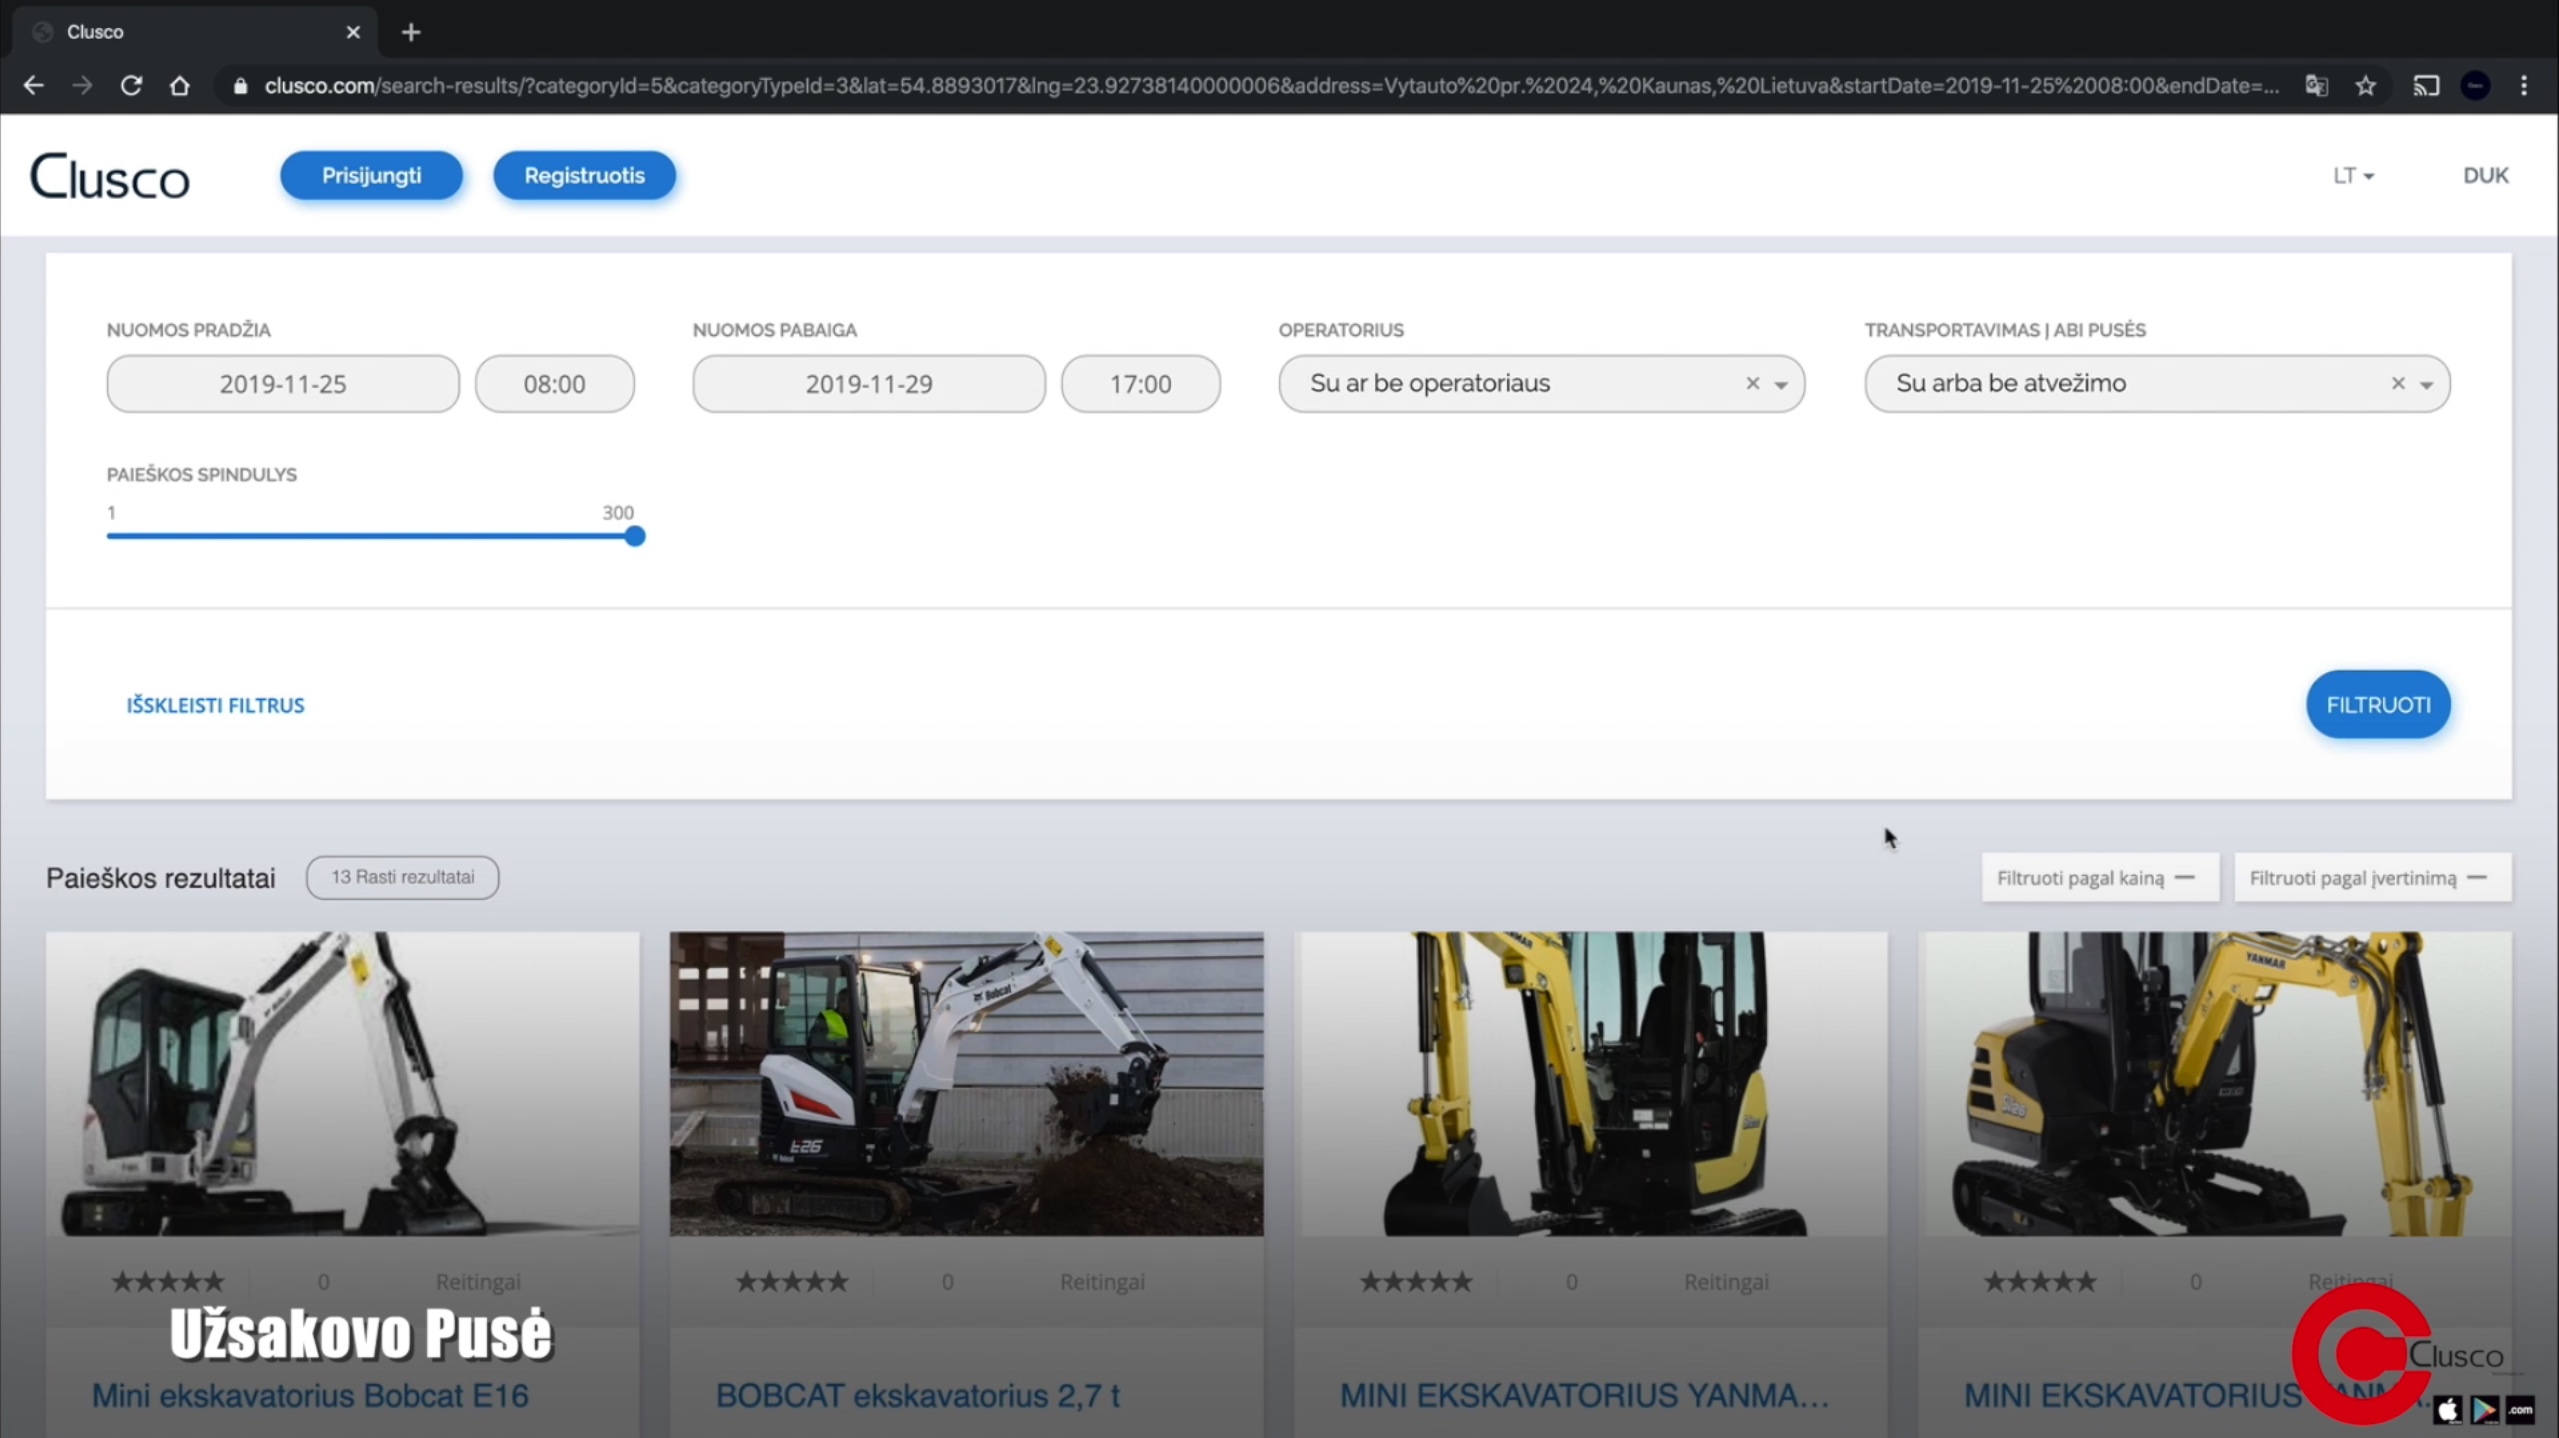This screenshot has height=1438, width=2559.
Task: Open a new browser tab
Action: click(x=411, y=32)
